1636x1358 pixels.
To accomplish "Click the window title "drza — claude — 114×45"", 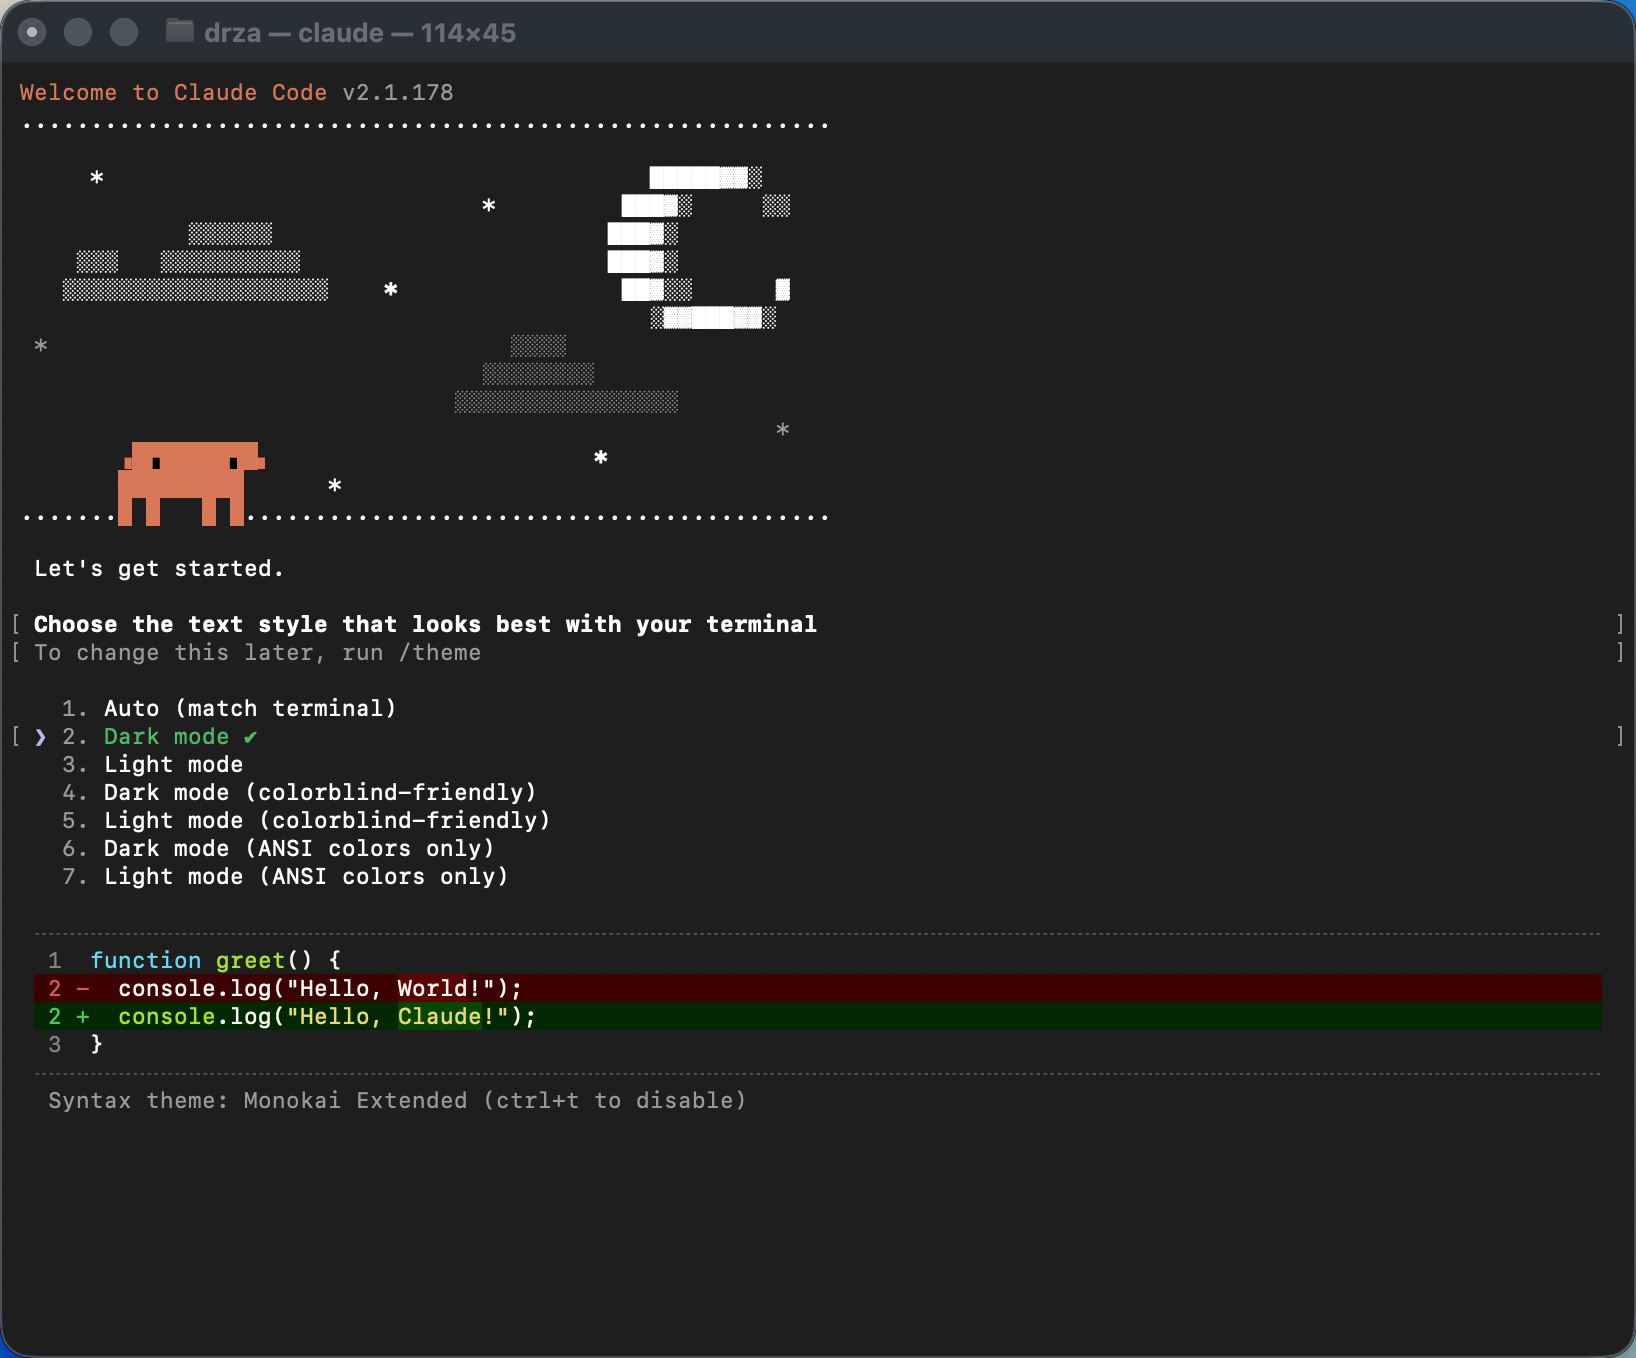I will (x=360, y=33).
